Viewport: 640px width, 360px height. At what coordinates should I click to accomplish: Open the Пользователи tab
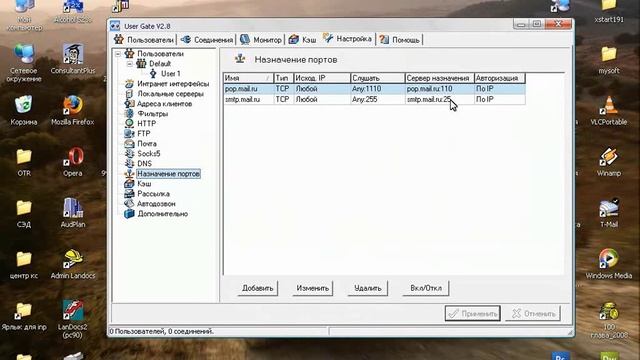tap(144, 40)
